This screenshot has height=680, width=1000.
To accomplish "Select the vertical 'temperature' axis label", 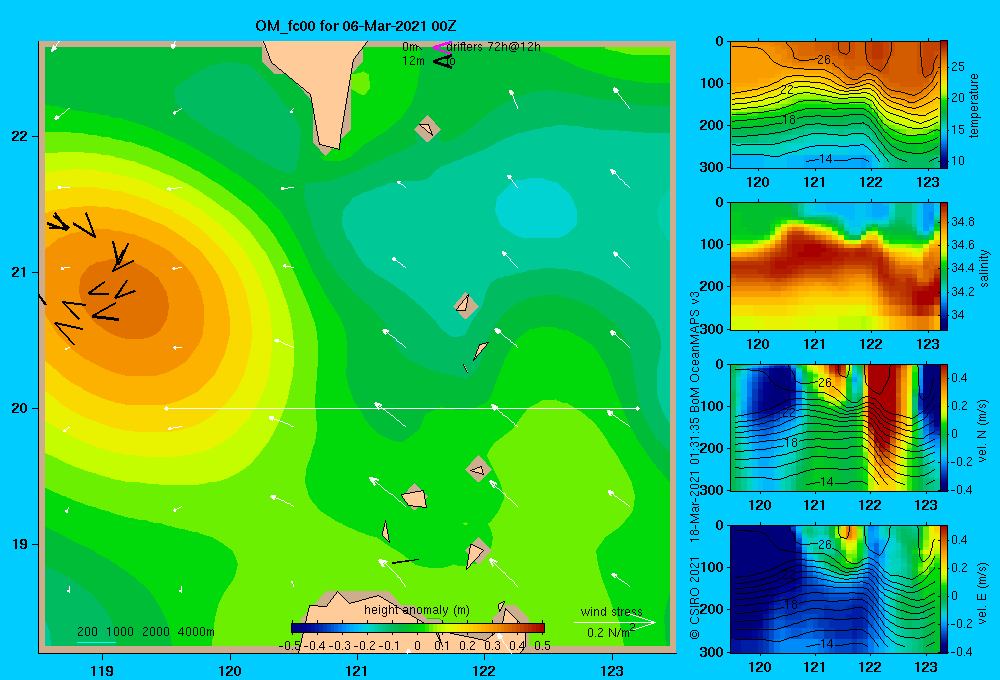I will click(x=974, y=105).
